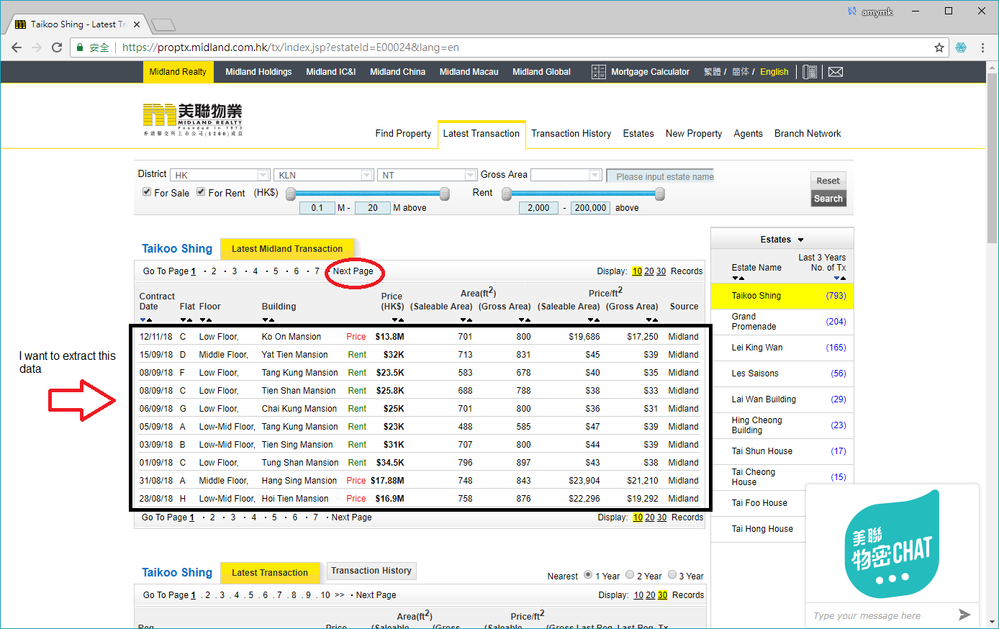Viewport: 999px width, 629px height.
Task: Bookmark this page with the star icon
Action: click(x=938, y=48)
